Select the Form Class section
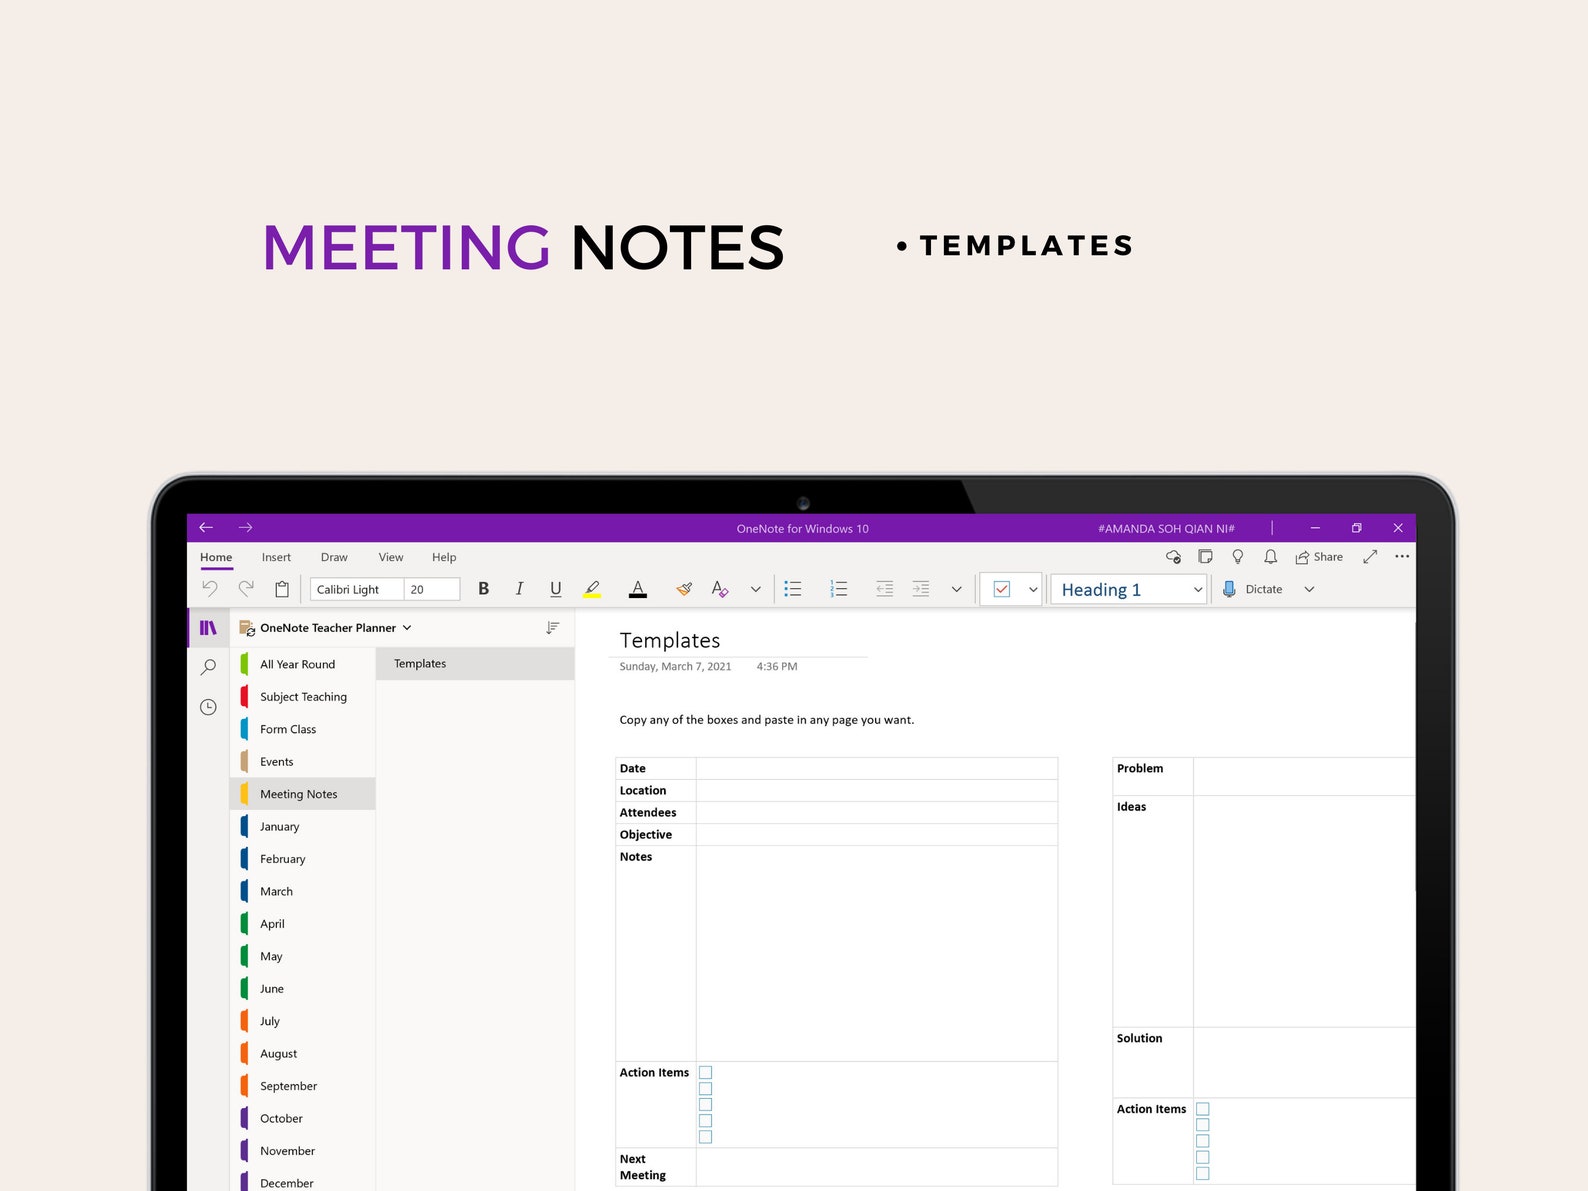1588x1191 pixels. [303, 729]
